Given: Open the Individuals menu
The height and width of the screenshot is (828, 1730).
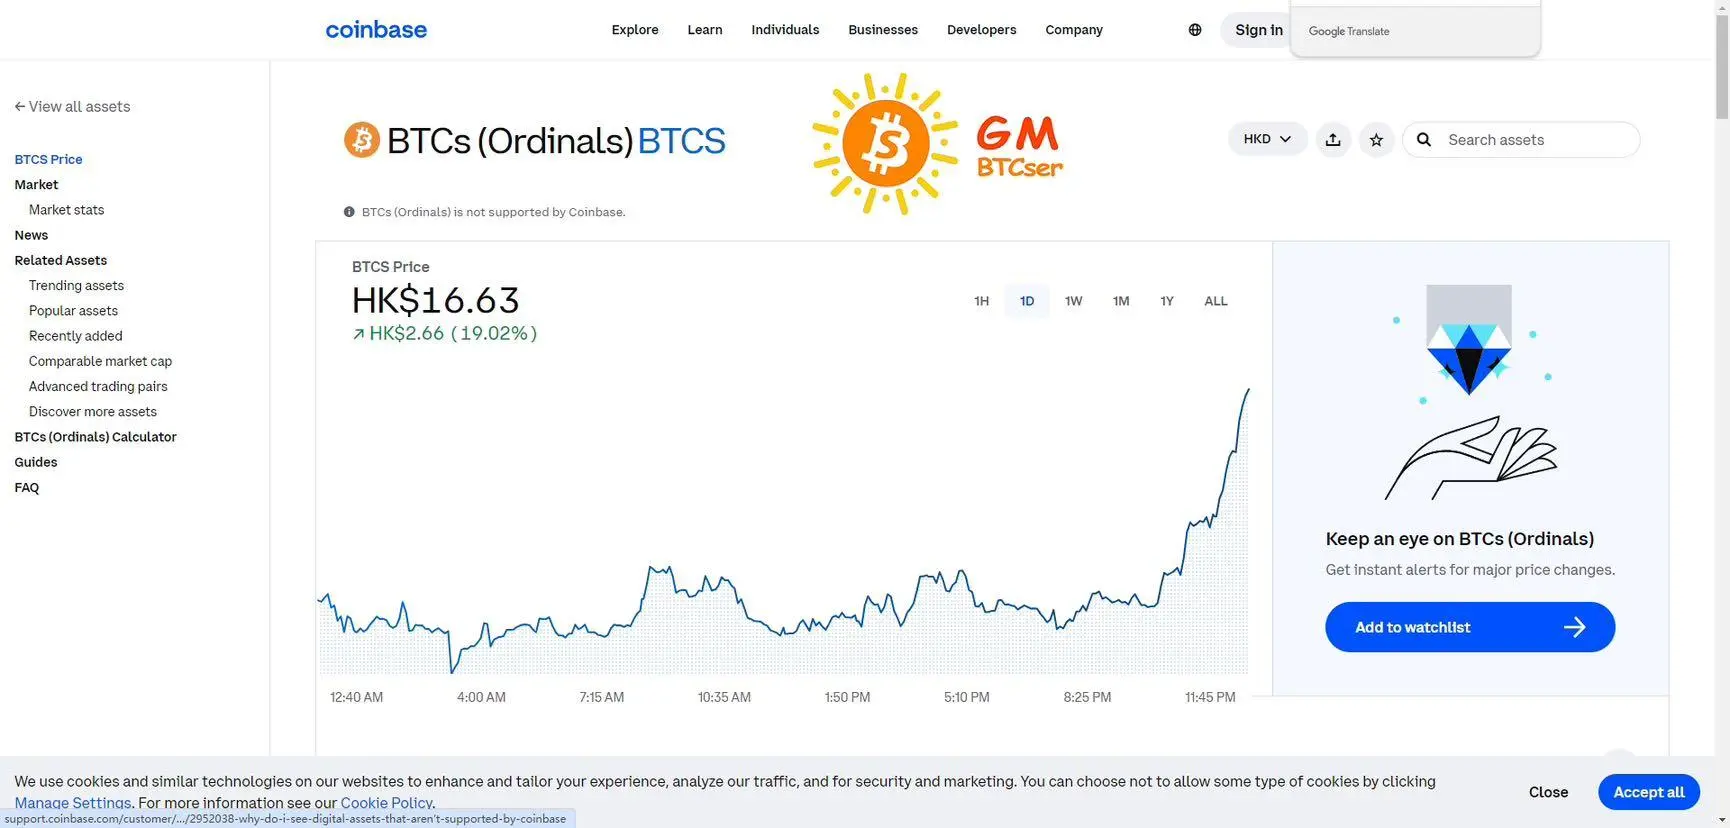Looking at the screenshot, I should coord(785,30).
